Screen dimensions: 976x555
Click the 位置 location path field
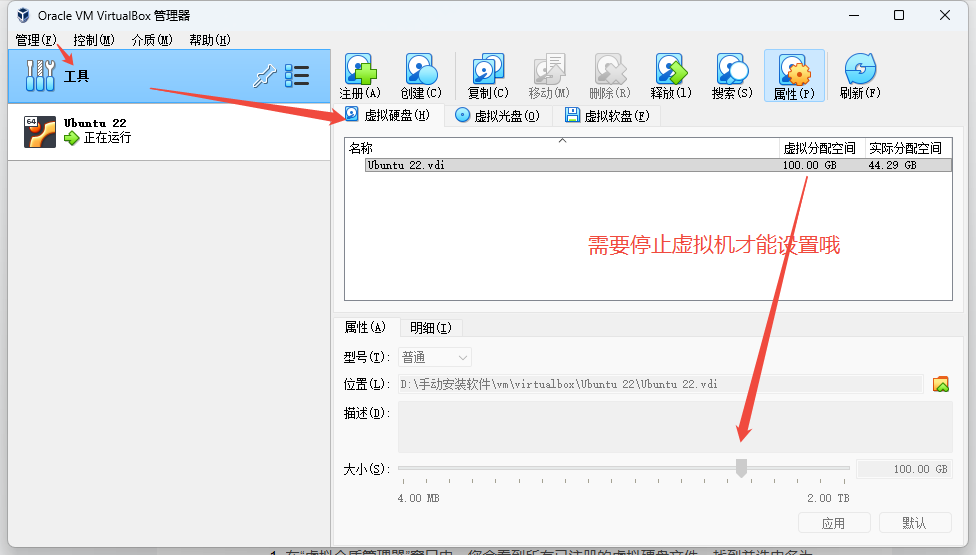point(660,385)
